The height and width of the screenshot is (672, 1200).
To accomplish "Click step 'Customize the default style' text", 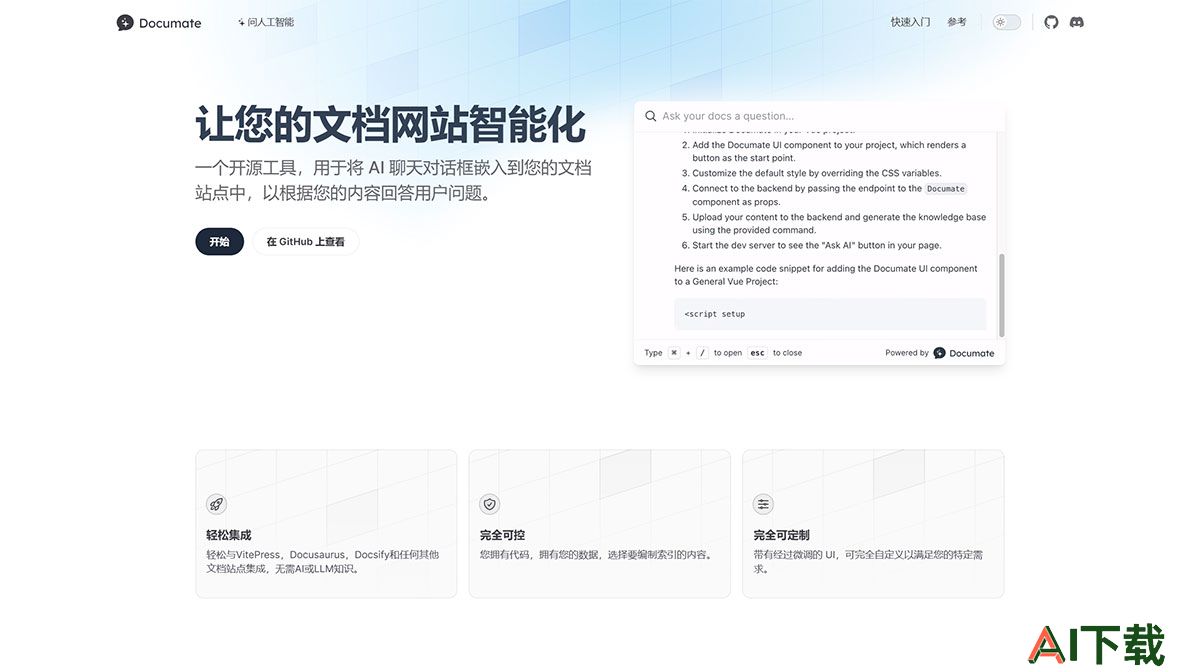I will point(817,173).
